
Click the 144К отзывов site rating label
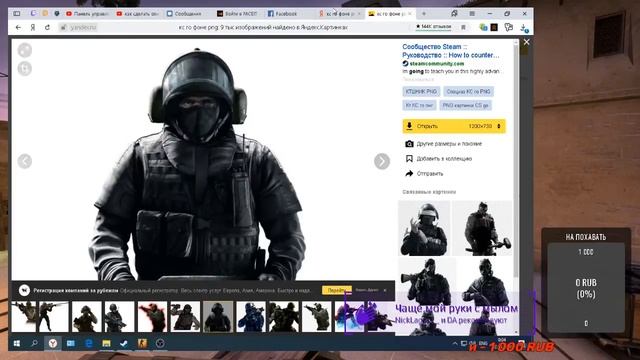tap(433, 27)
